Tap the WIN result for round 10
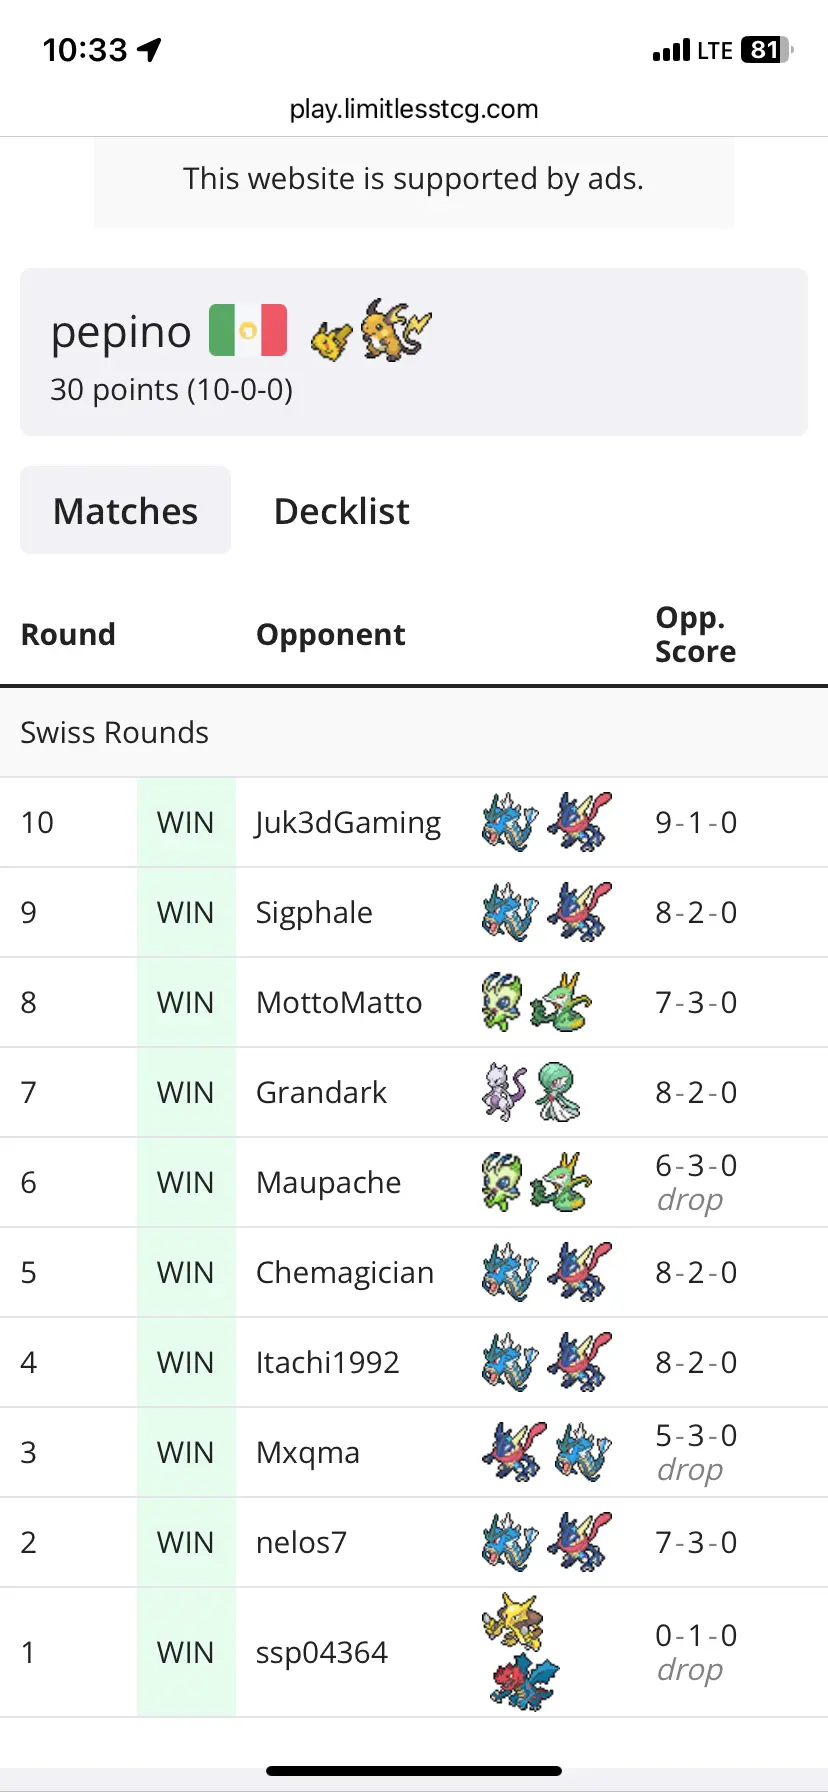The width and height of the screenshot is (828, 1792). (x=186, y=822)
